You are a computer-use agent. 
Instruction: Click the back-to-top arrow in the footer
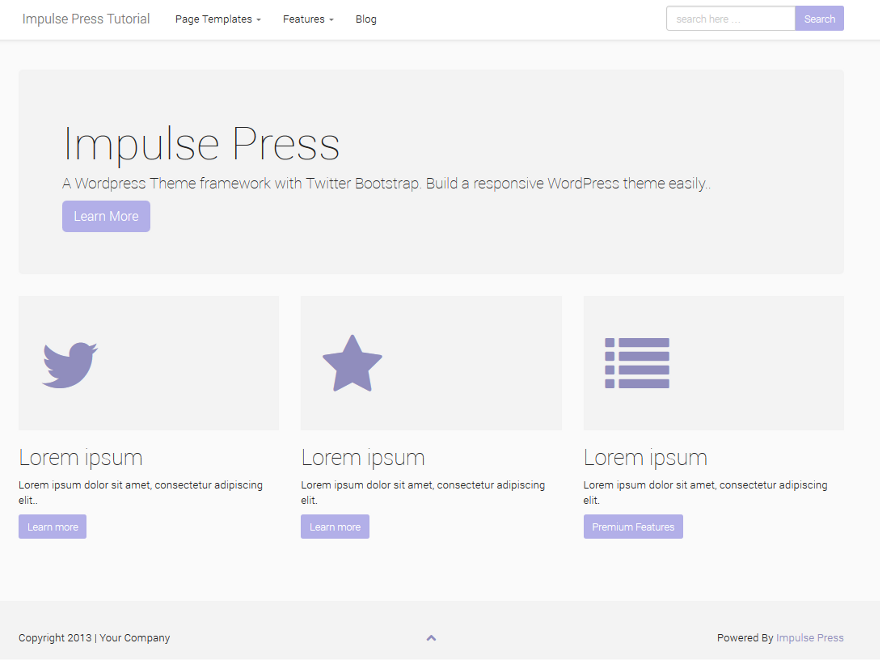point(431,637)
